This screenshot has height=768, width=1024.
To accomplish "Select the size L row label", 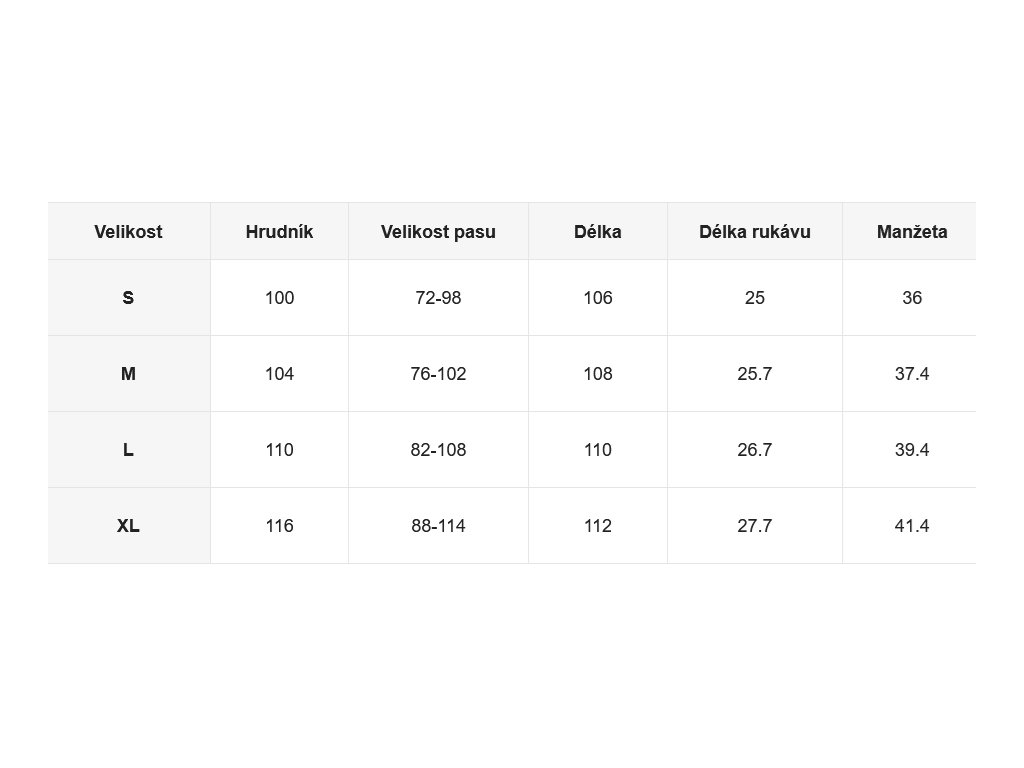I will coord(129,450).
